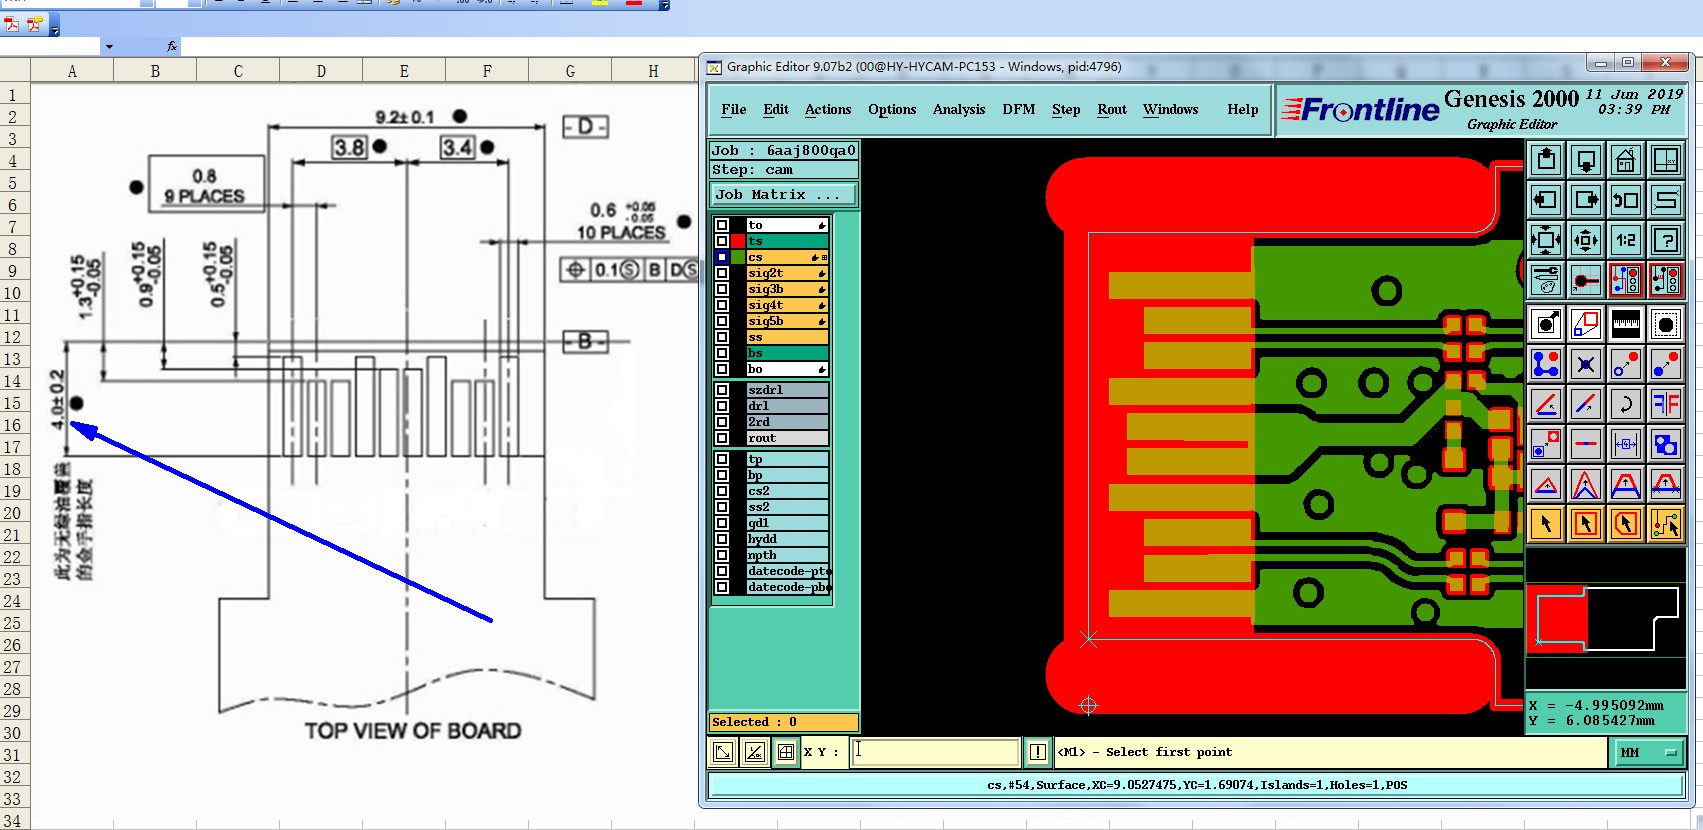Select the rectangle-area selection arrow tool
The height and width of the screenshot is (830, 1703).
point(1586,523)
